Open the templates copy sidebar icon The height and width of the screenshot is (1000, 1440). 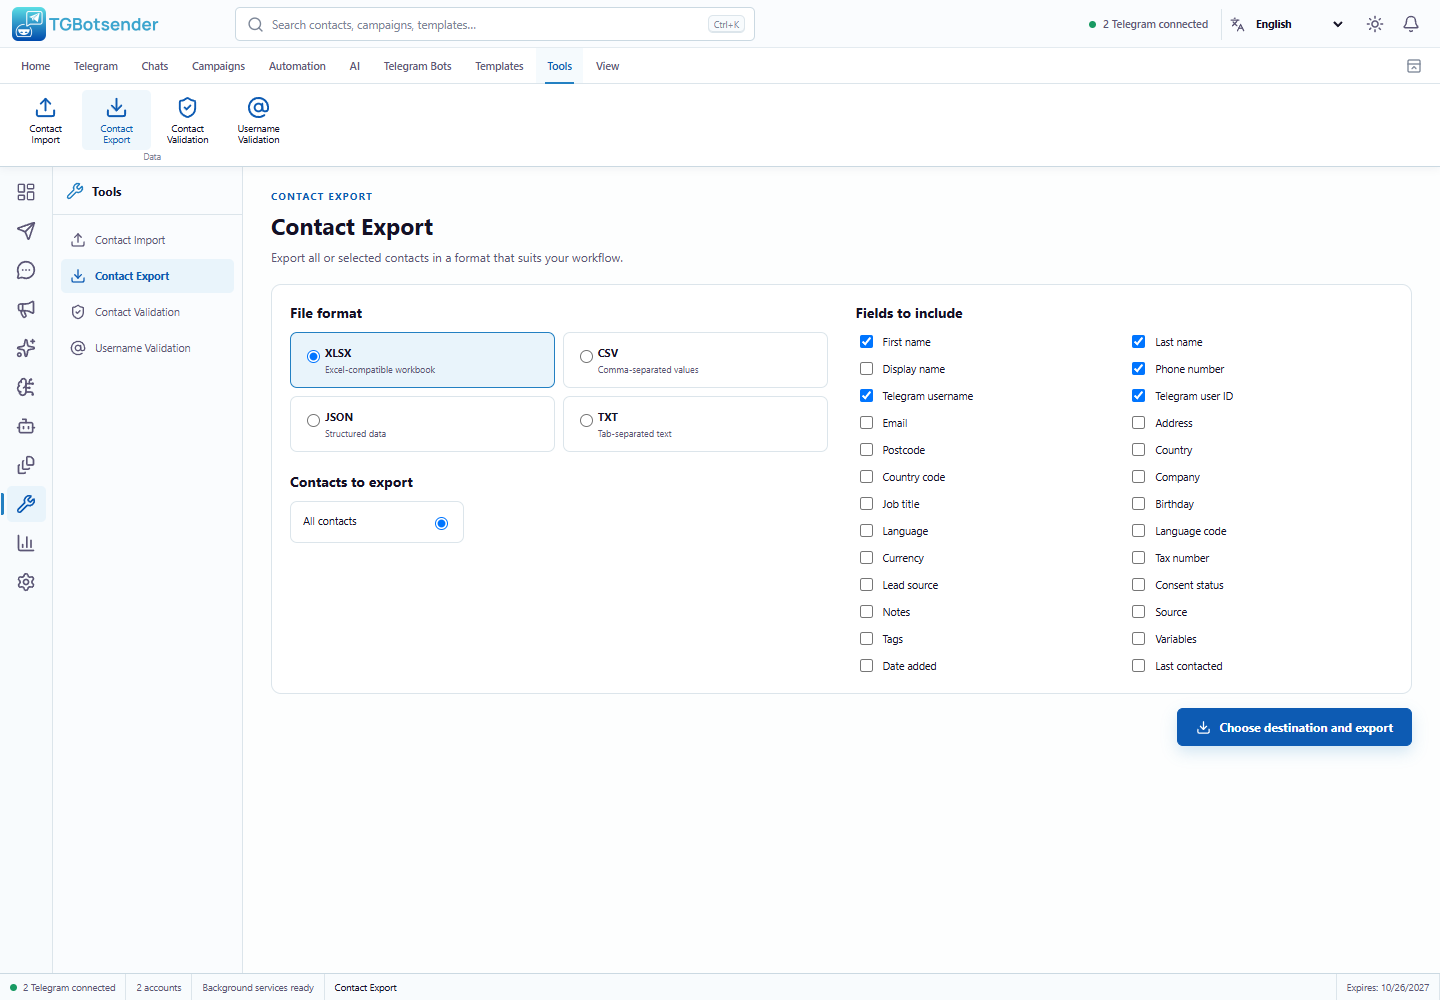pos(26,465)
